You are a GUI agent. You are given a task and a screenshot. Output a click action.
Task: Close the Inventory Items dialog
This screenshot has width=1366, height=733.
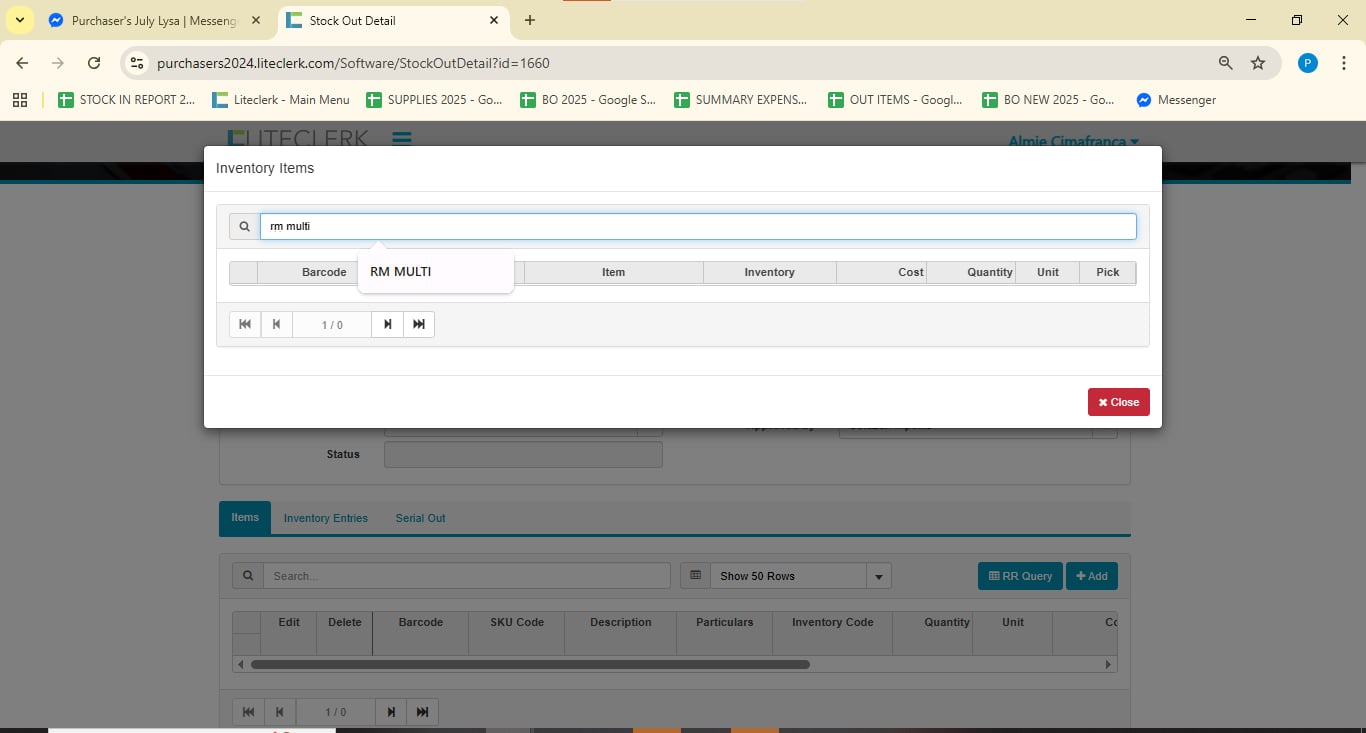[x=1118, y=402]
